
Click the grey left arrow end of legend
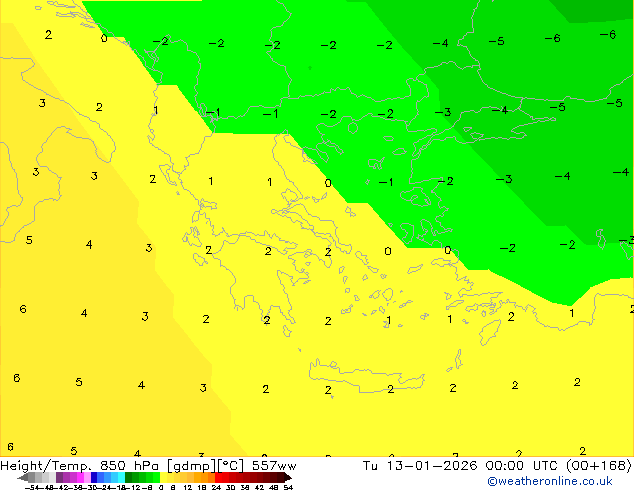click(23, 477)
